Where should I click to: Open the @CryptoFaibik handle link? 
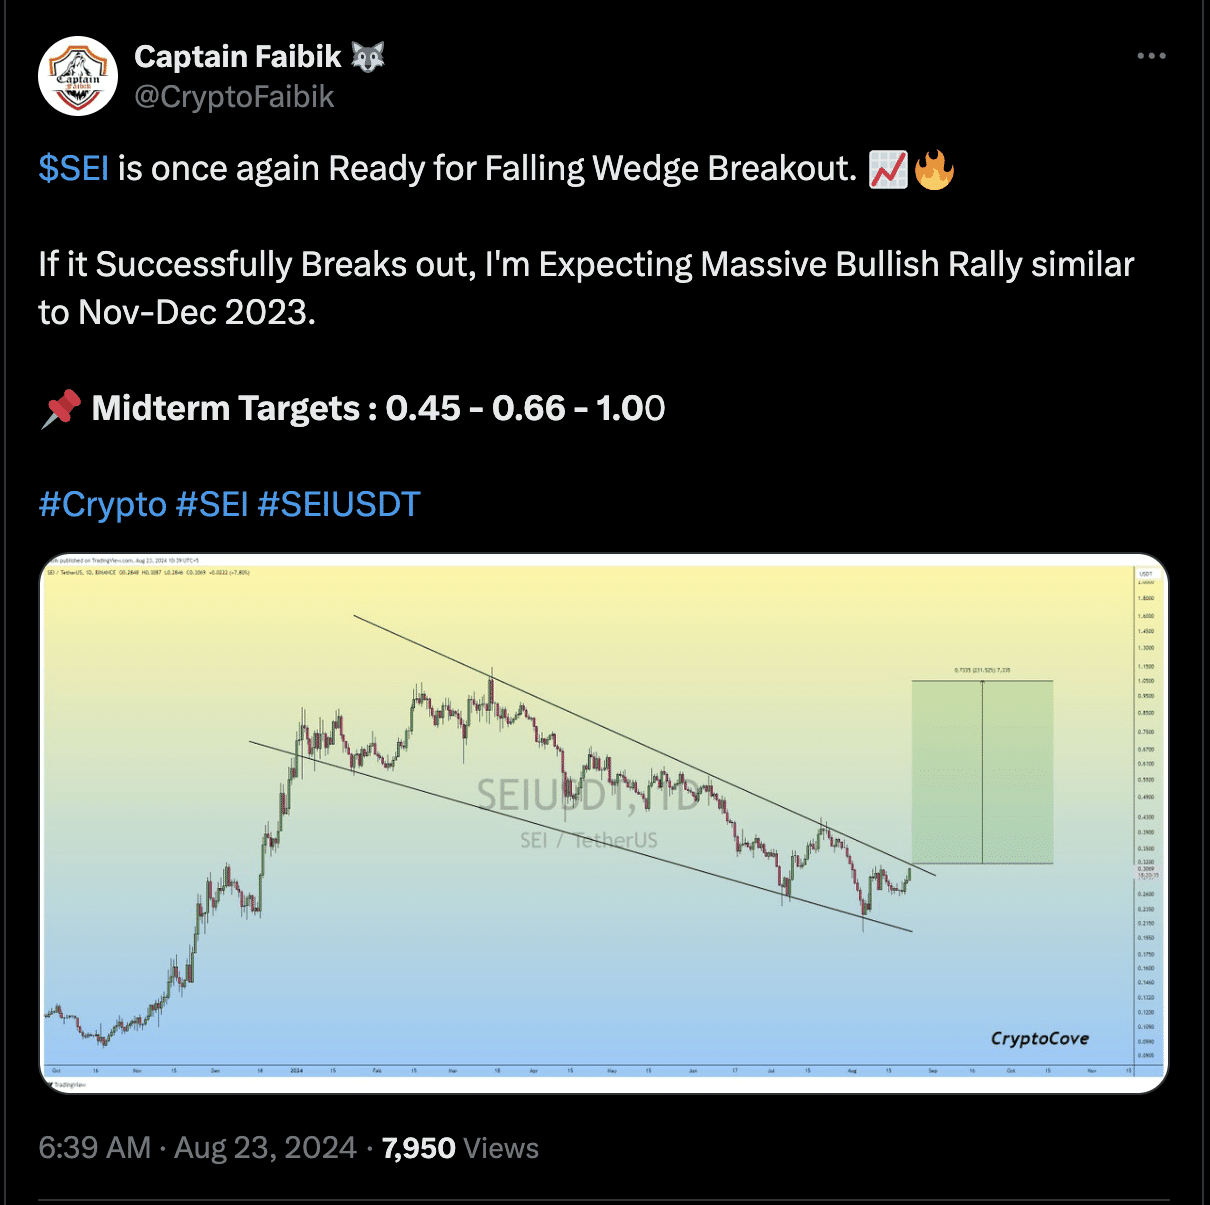tap(234, 97)
